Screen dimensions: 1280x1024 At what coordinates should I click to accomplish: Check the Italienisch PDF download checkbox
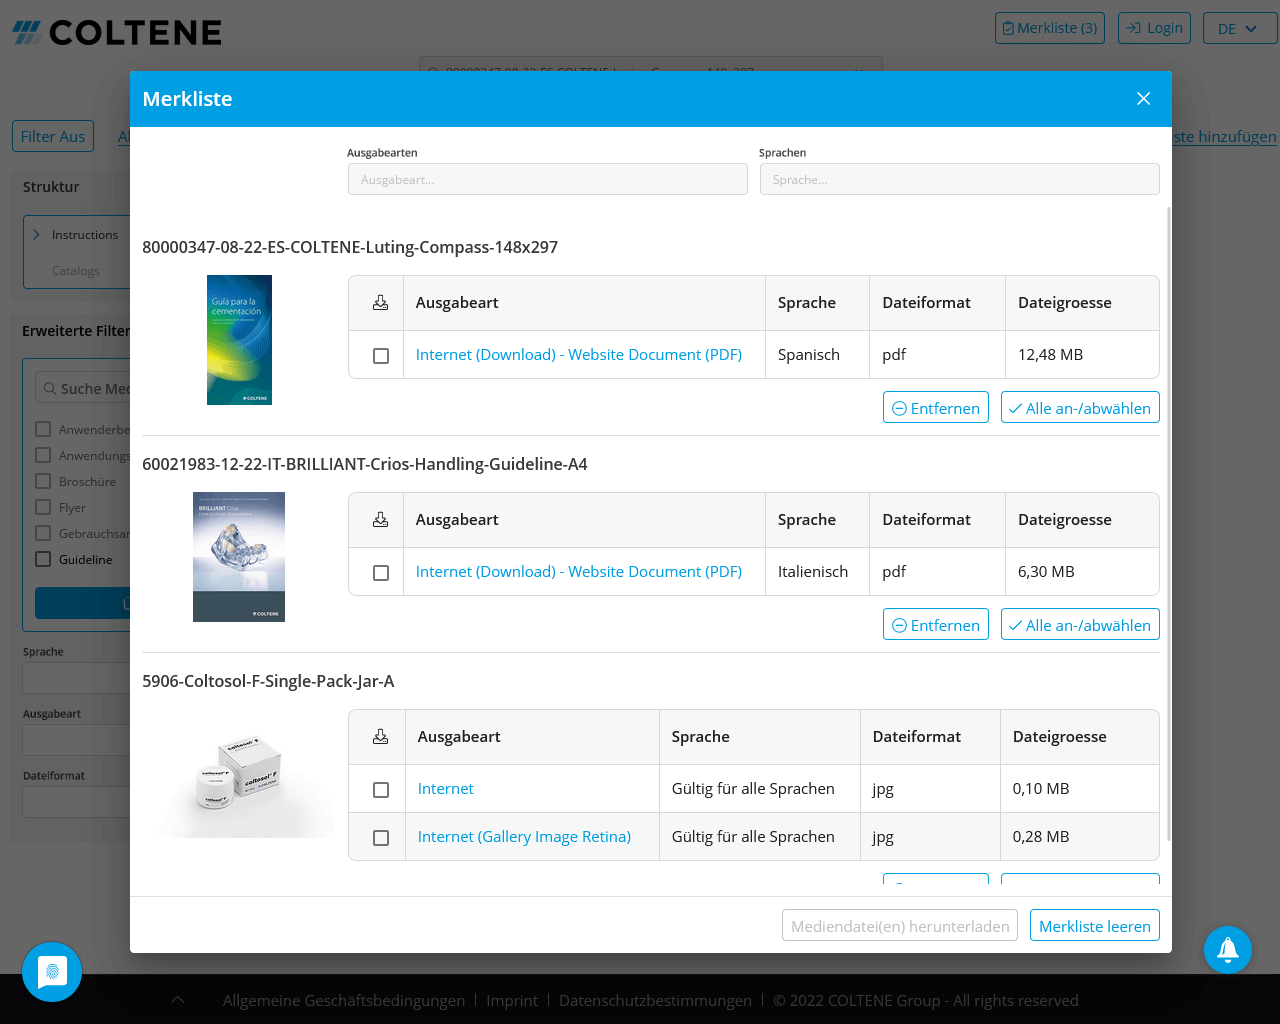pos(381,573)
